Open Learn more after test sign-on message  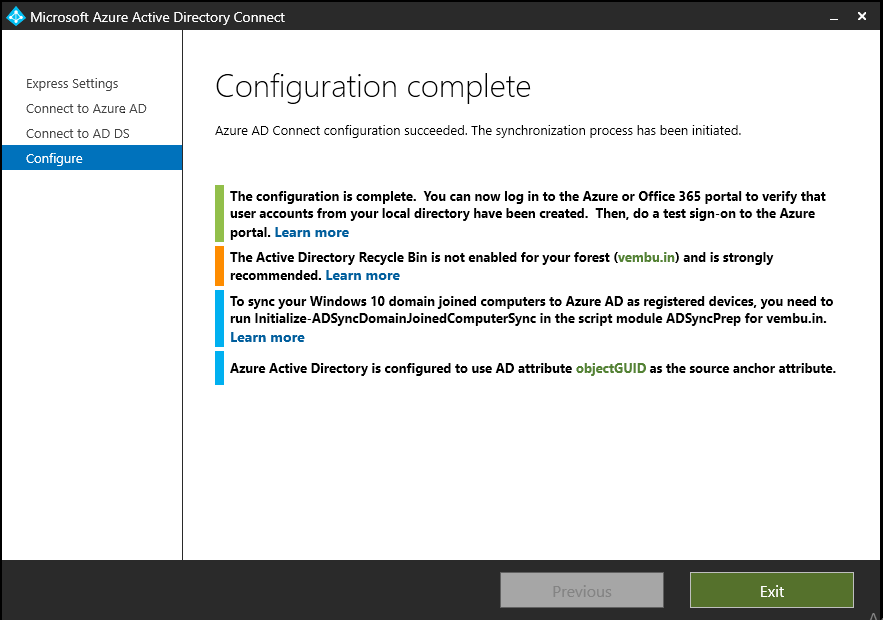(x=312, y=233)
